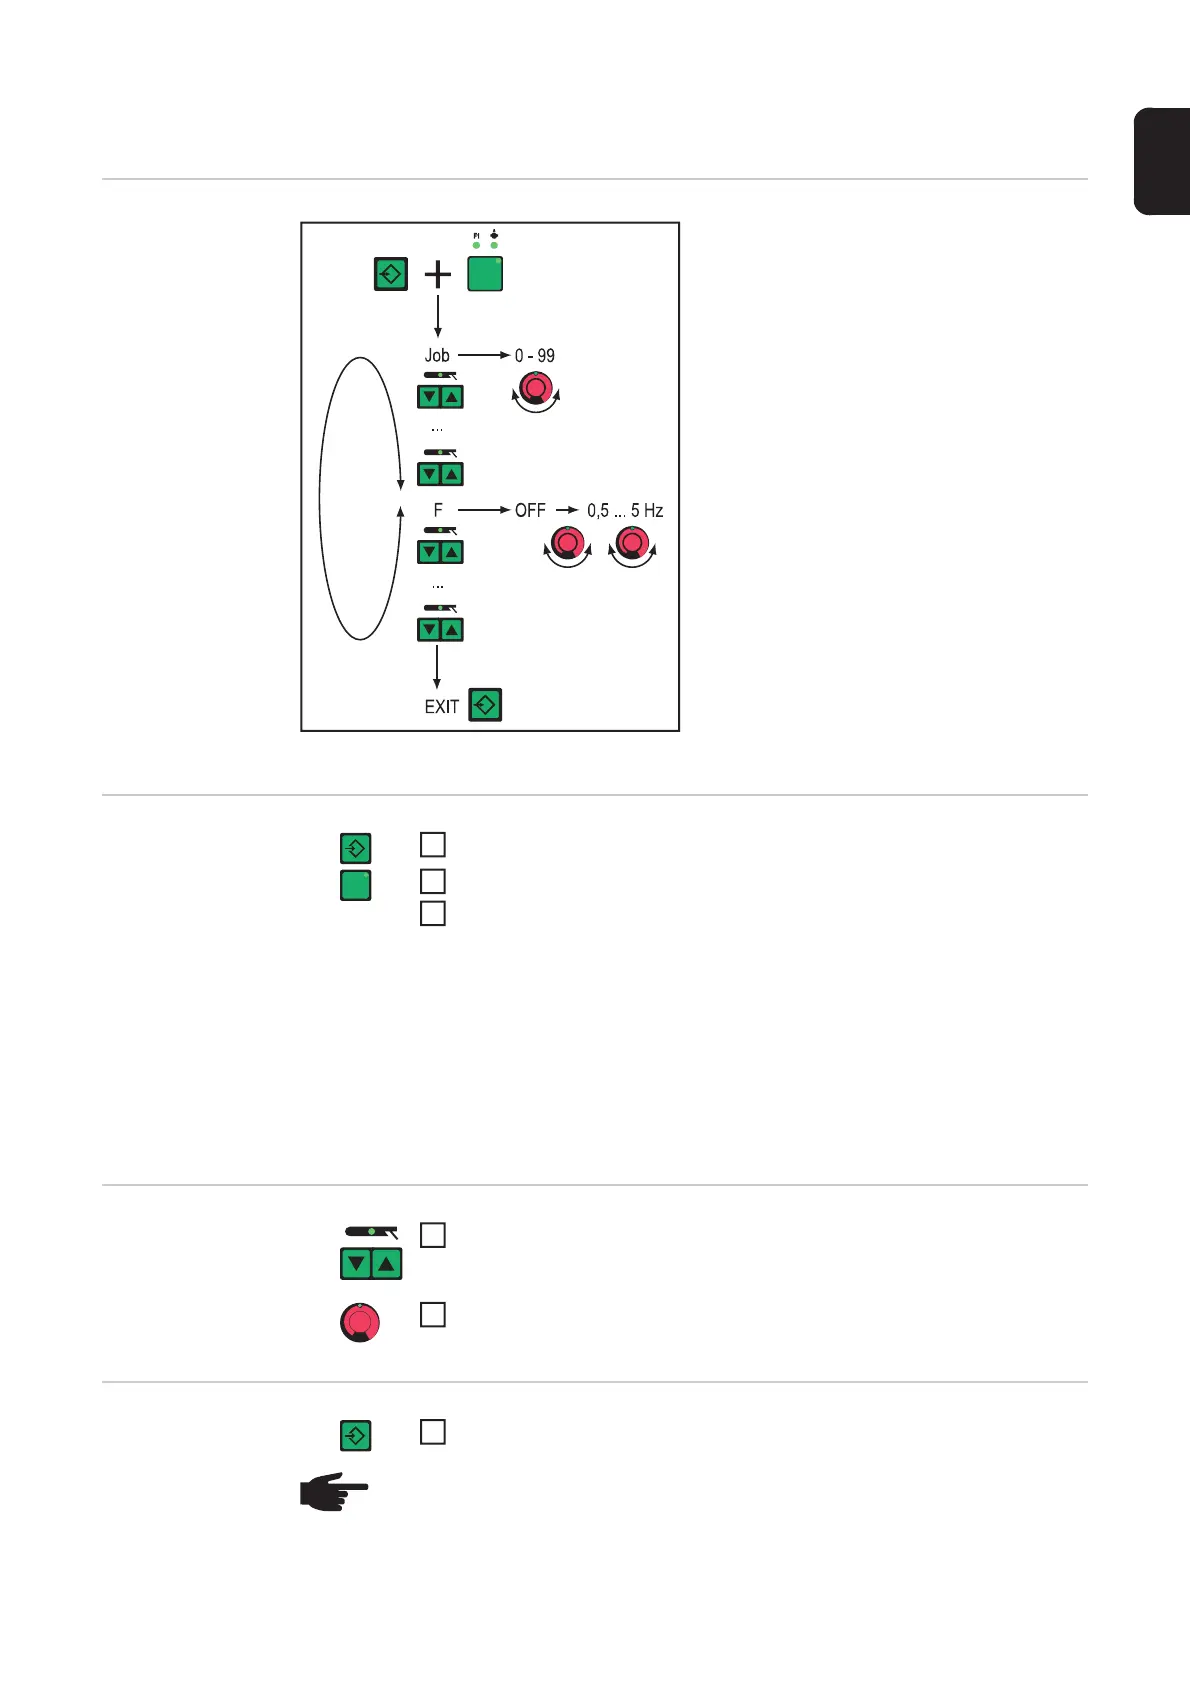This screenshot has width=1190, height=1684.
Task: Click the arrow keys directly below the F label
Action: [440, 552]
